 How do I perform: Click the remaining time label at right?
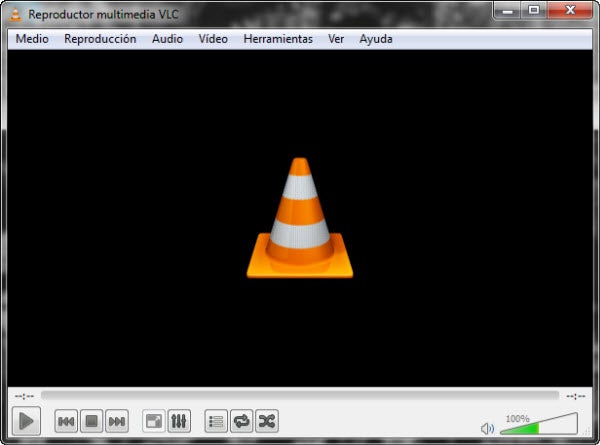pos(575,396)
